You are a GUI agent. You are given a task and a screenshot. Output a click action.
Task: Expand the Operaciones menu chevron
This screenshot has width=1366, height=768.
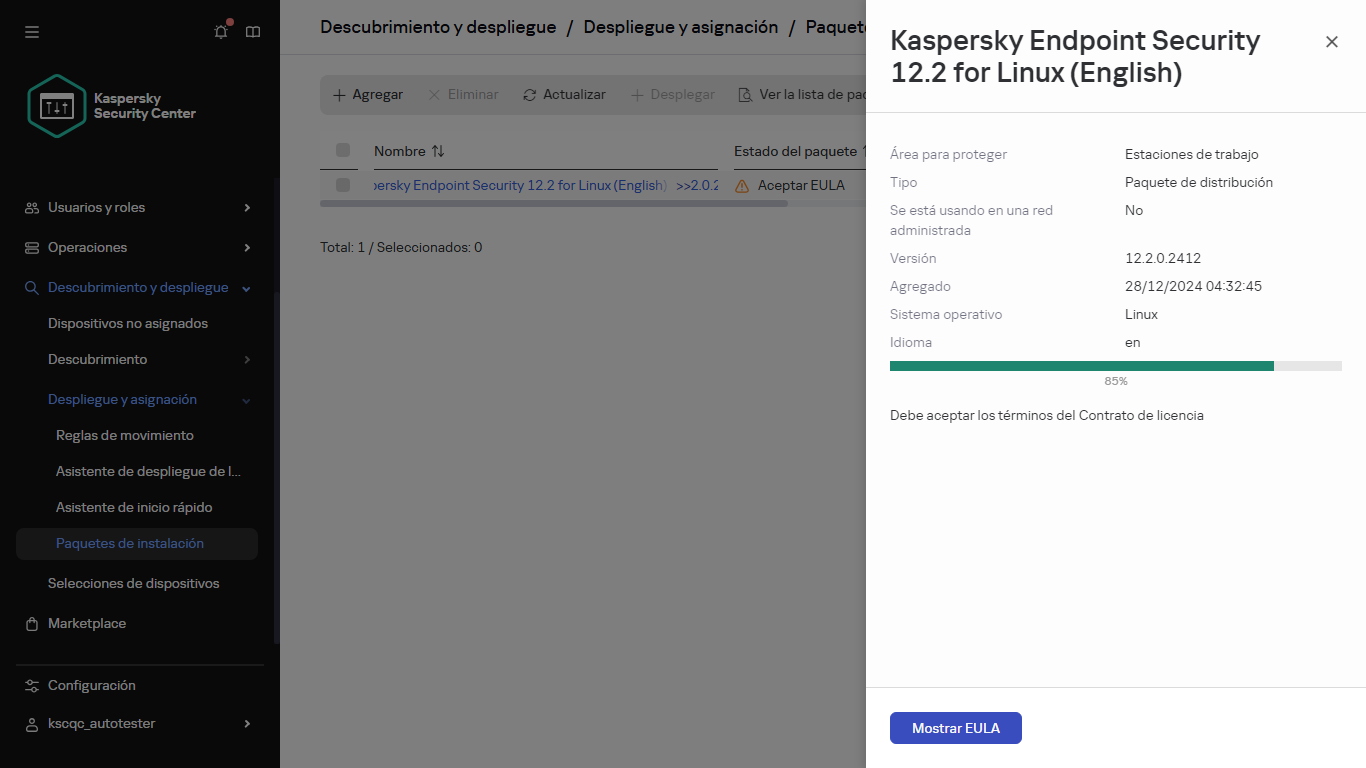pyautogui.click(x=247, y=247)
